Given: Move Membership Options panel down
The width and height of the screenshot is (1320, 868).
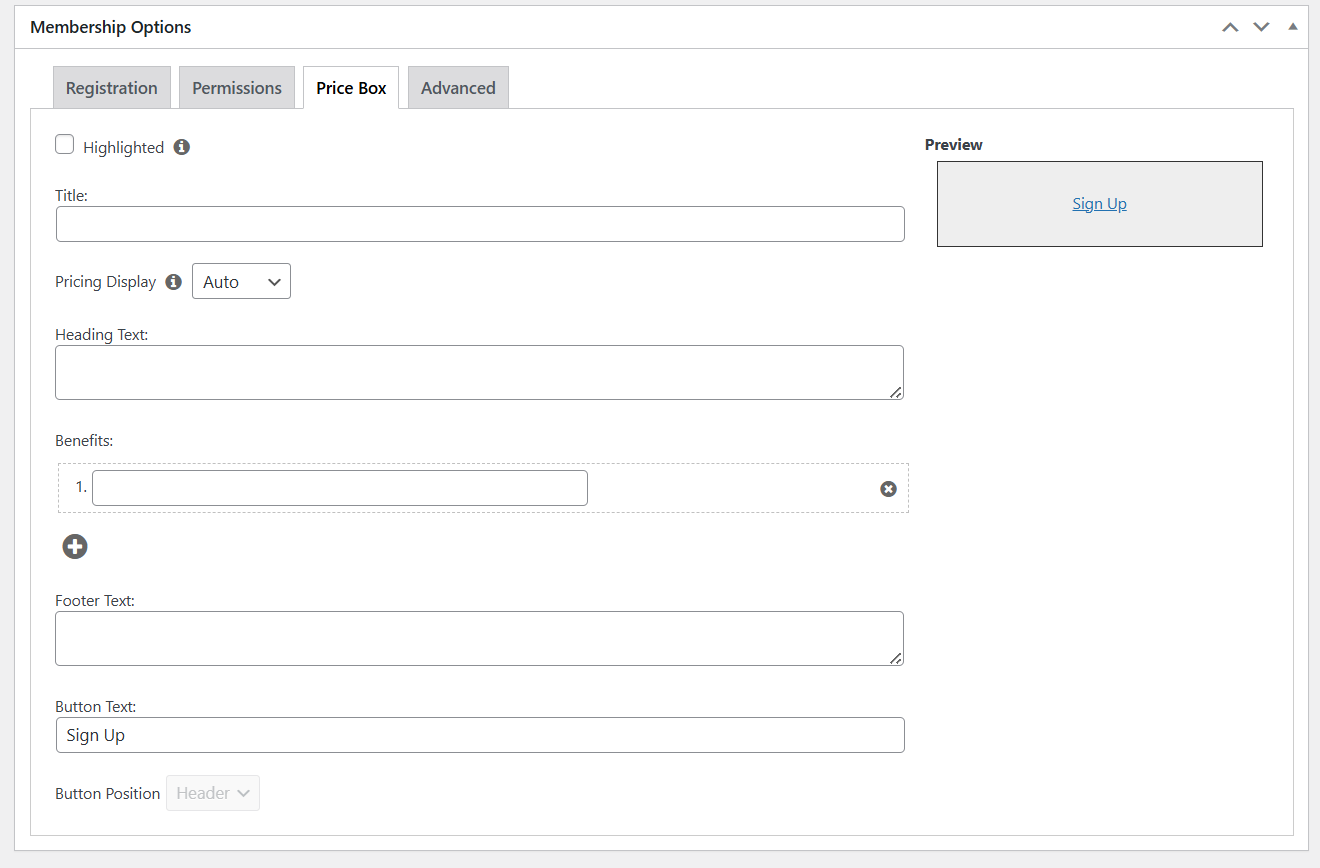Looking at the screenshot, I should tap(1261, 27).
